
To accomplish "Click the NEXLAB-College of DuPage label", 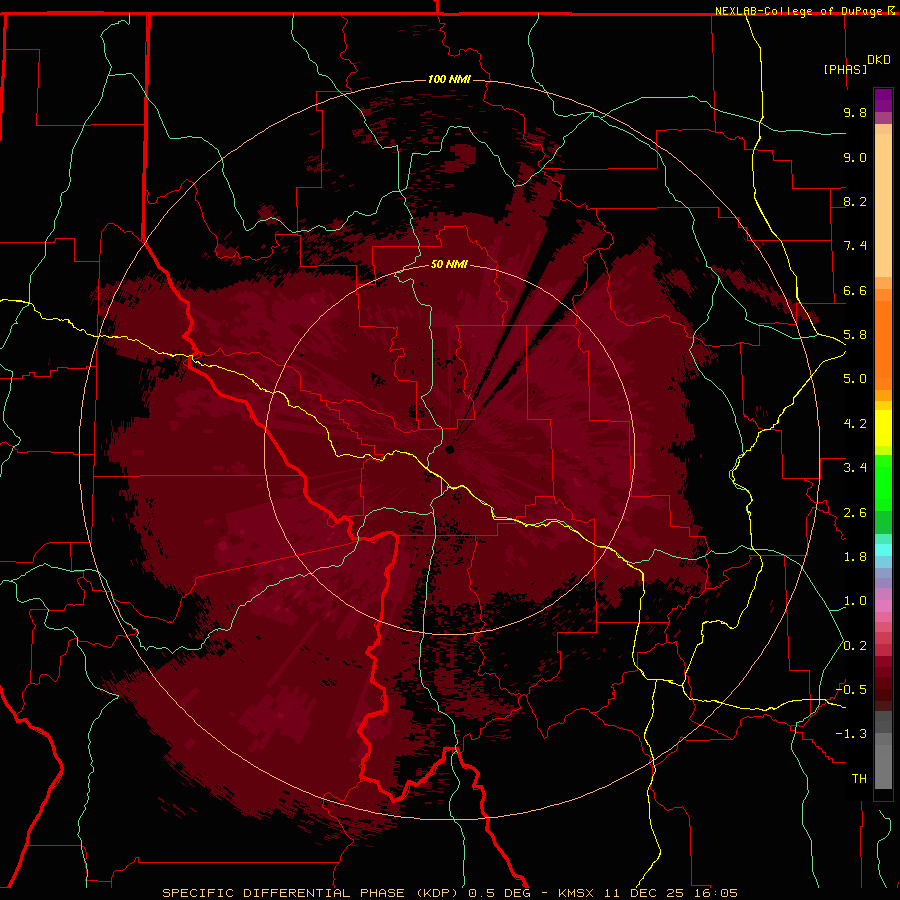I will point(801,11).
